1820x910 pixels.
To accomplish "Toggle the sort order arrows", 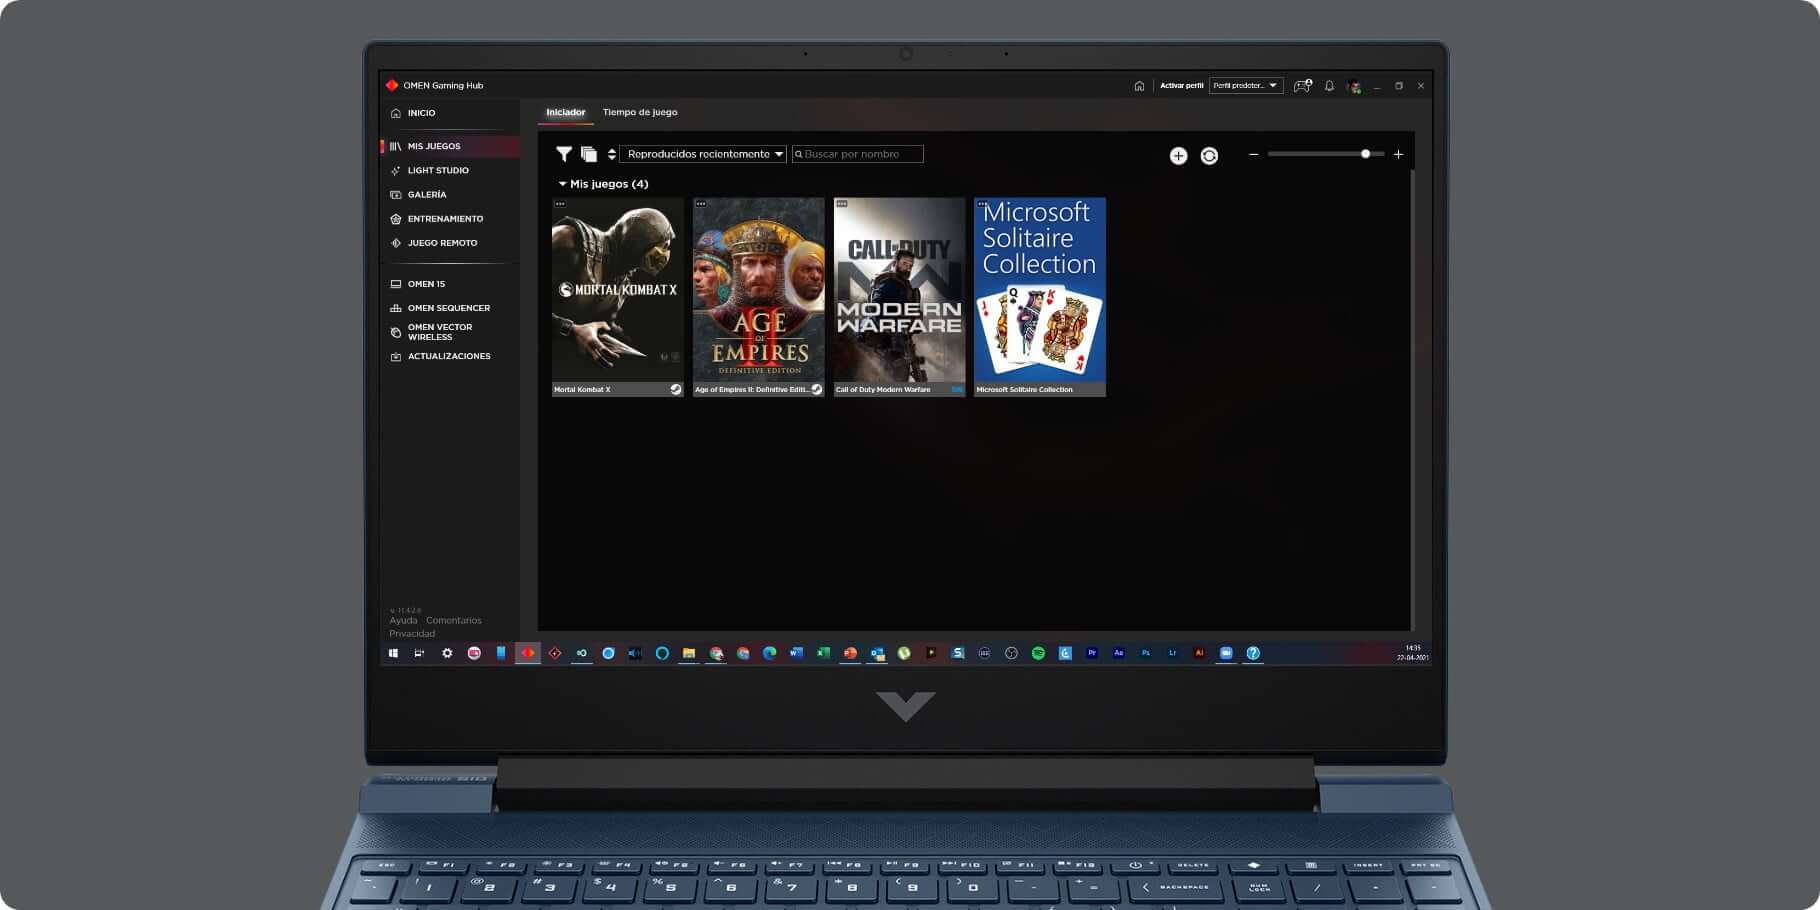I will pyautogui.click(x=611, y=154).
